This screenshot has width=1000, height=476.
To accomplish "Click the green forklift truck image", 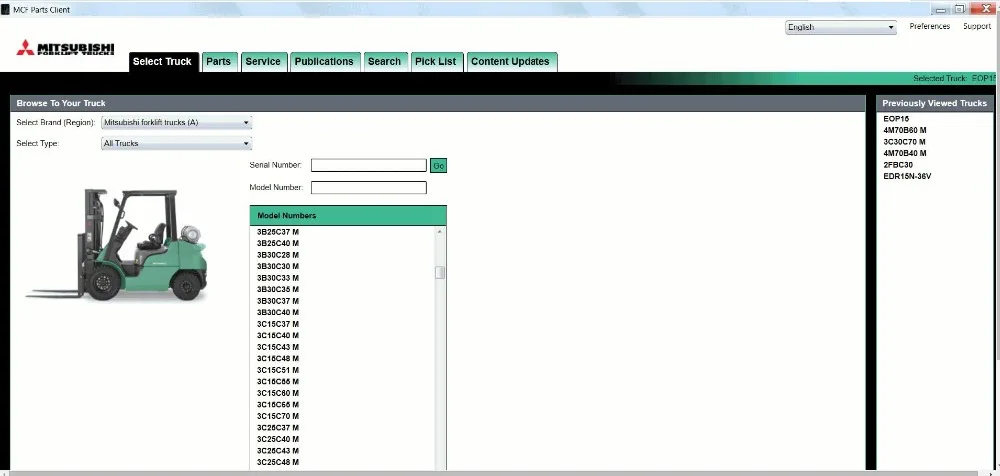I will click(x=117, y=244).
